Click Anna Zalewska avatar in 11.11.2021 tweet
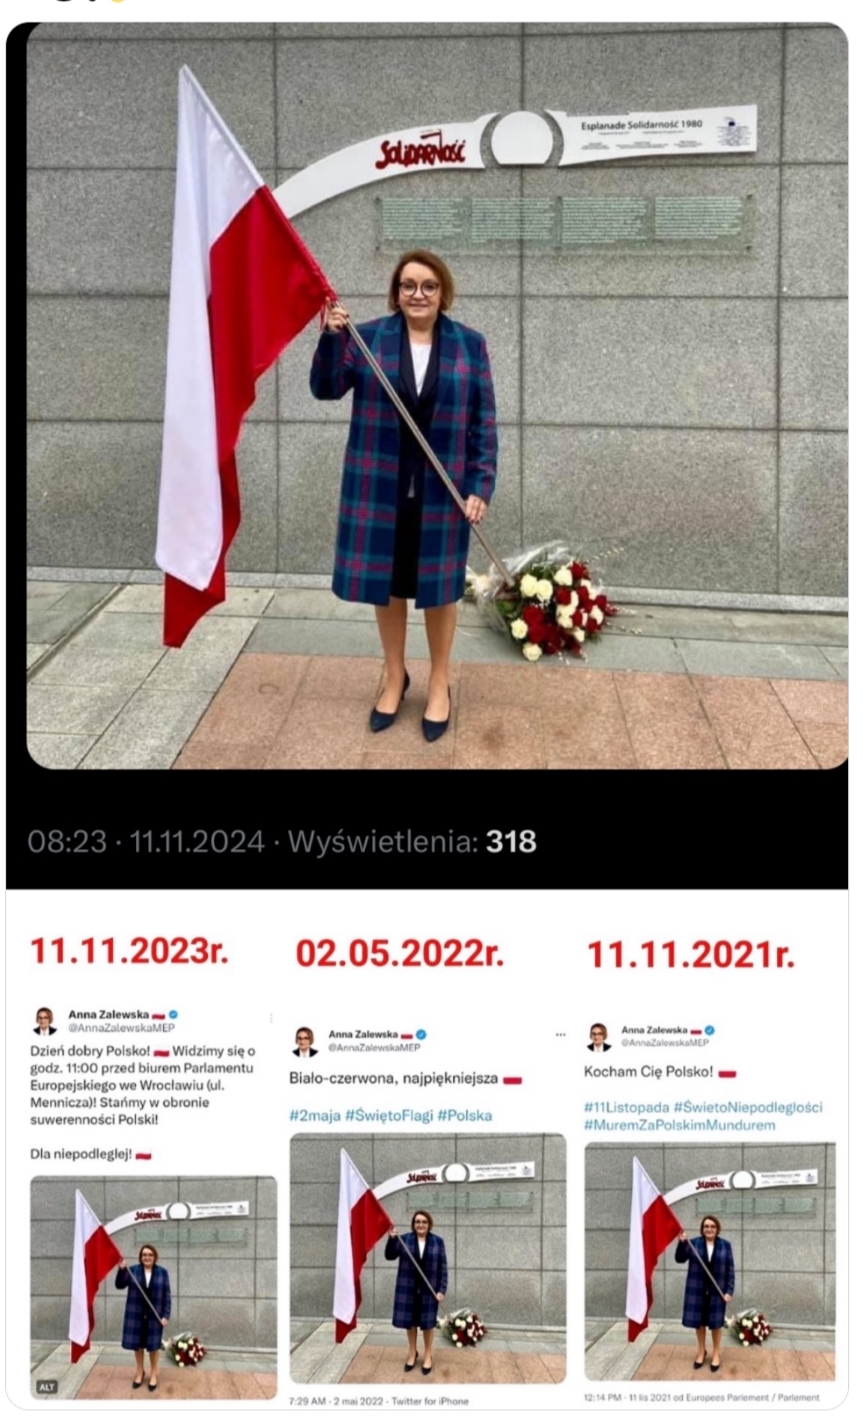The width and height of the screenshot is (863, 1421). point(598,1035)
